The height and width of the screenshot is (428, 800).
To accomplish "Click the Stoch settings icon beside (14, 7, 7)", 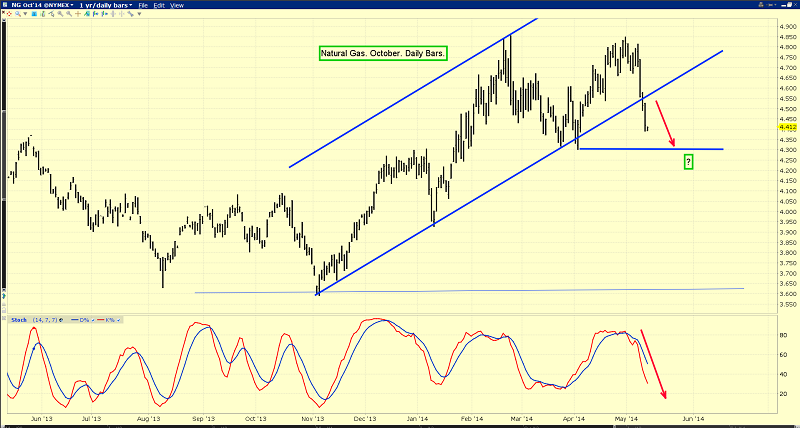I will 61,320.
